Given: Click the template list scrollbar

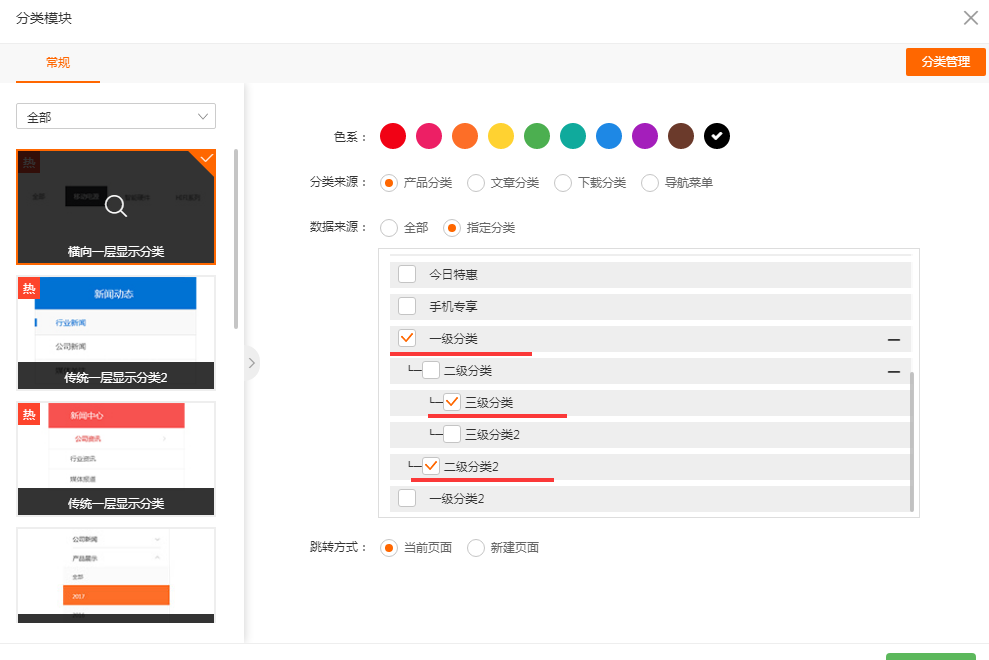Looking at the screenshot, I should click(x=236, y=239).
